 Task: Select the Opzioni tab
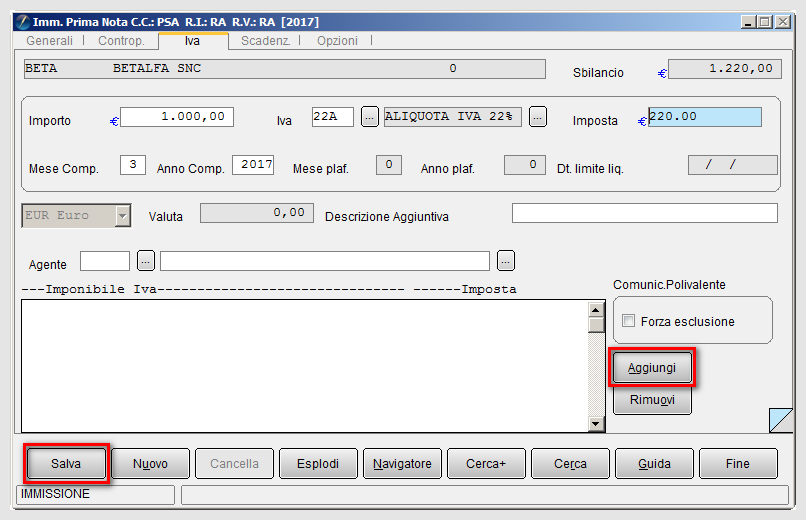coord(337,41)
